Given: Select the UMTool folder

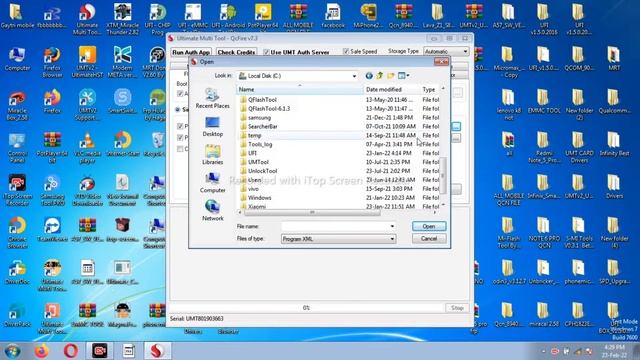Looking at the screenshot, I should pos(258,162).
